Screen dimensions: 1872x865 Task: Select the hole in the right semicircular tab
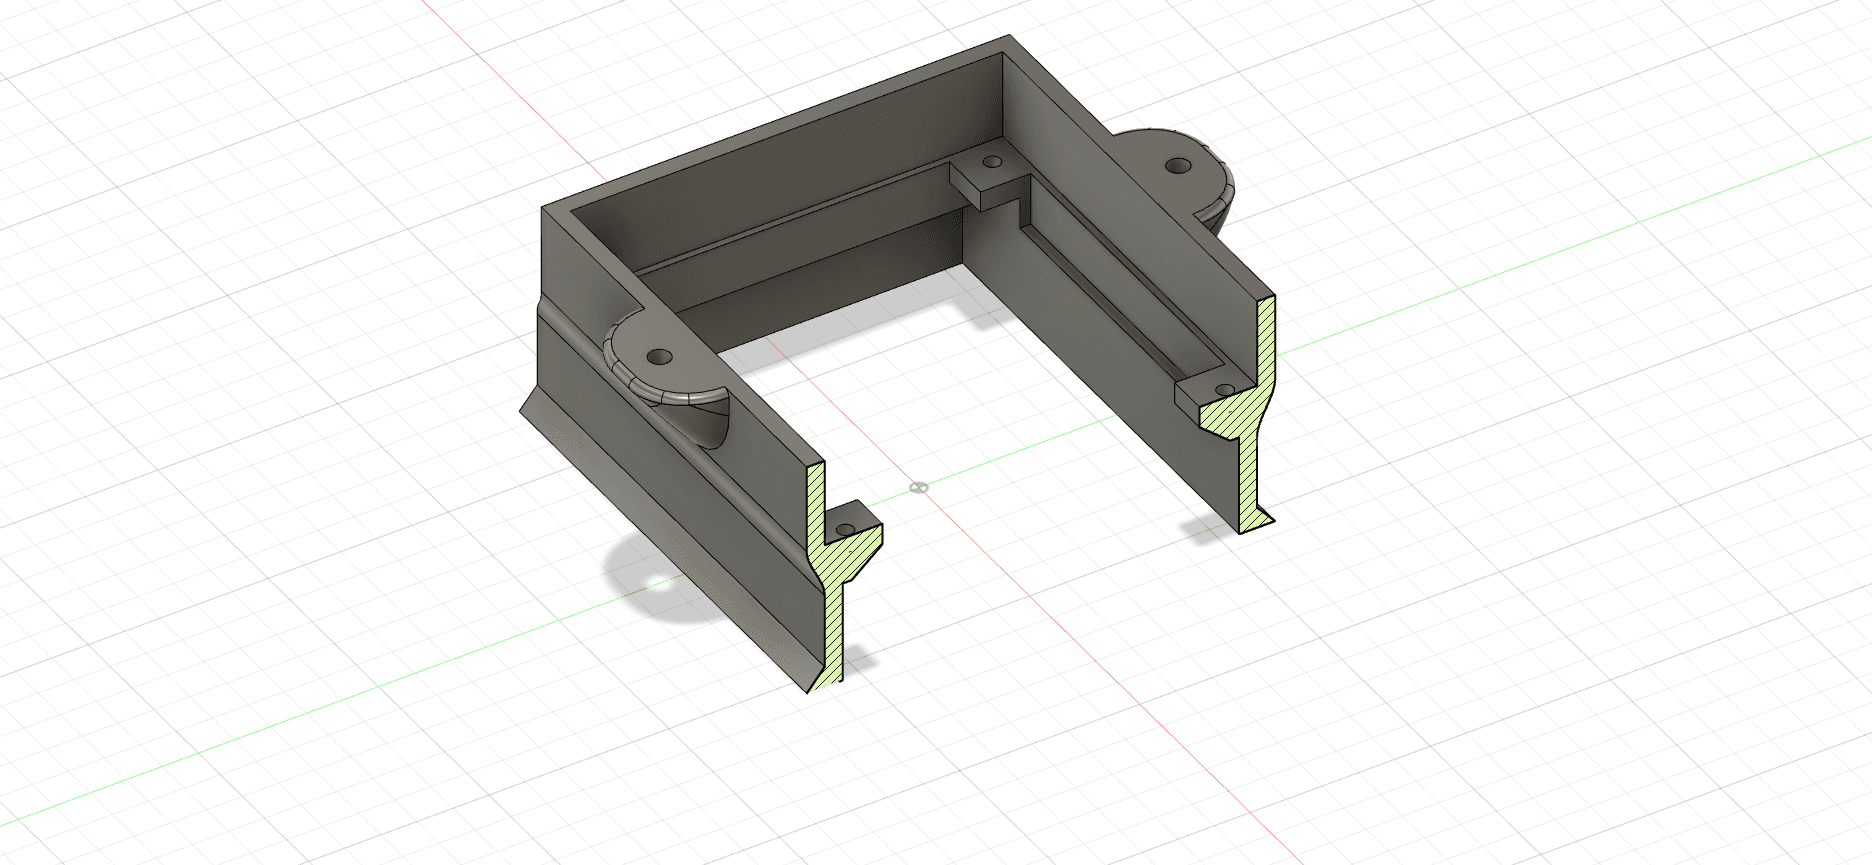pos(1178,164)
